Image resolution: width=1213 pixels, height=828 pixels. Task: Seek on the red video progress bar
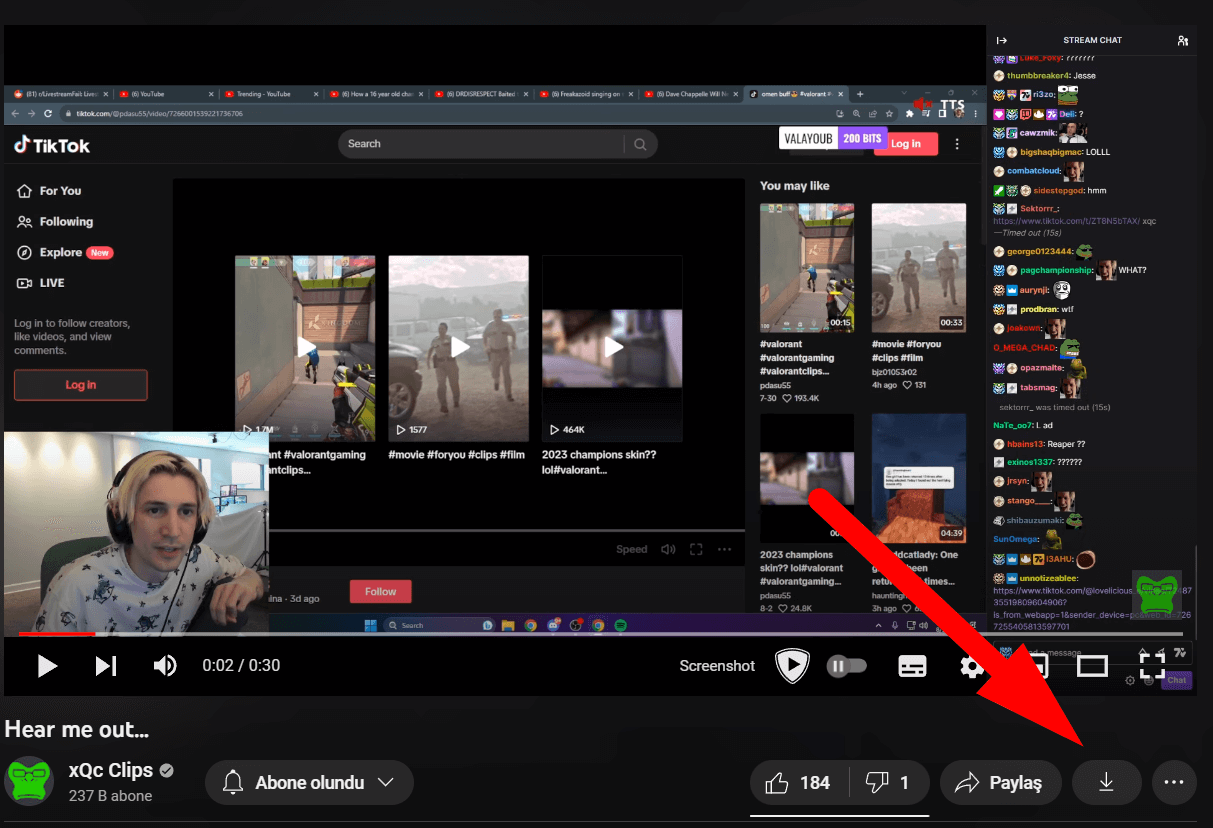tap(300, 634)
